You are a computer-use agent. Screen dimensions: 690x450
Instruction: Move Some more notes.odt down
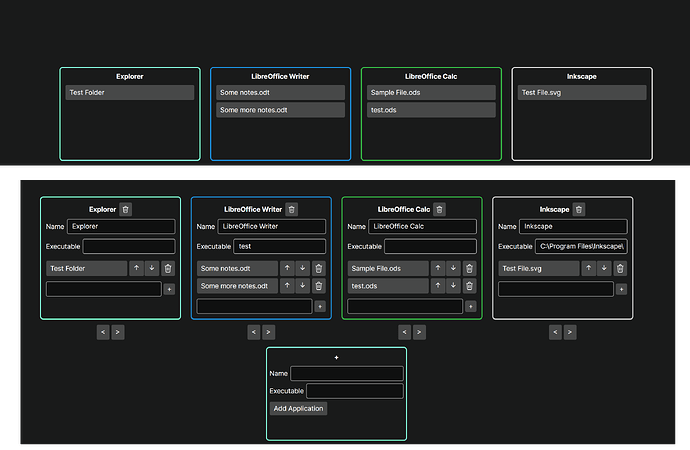303,285
